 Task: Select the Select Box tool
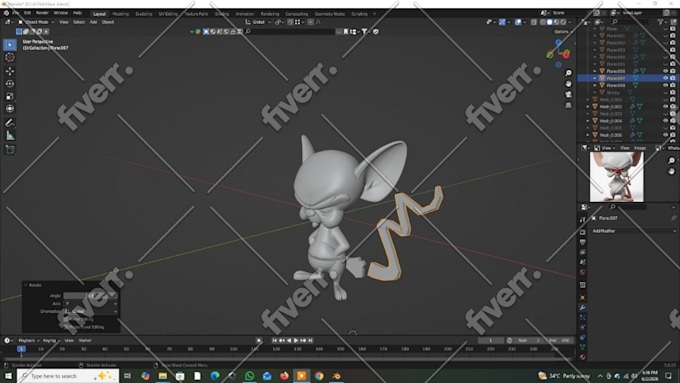pyautogui.click(x=10, y=45)
